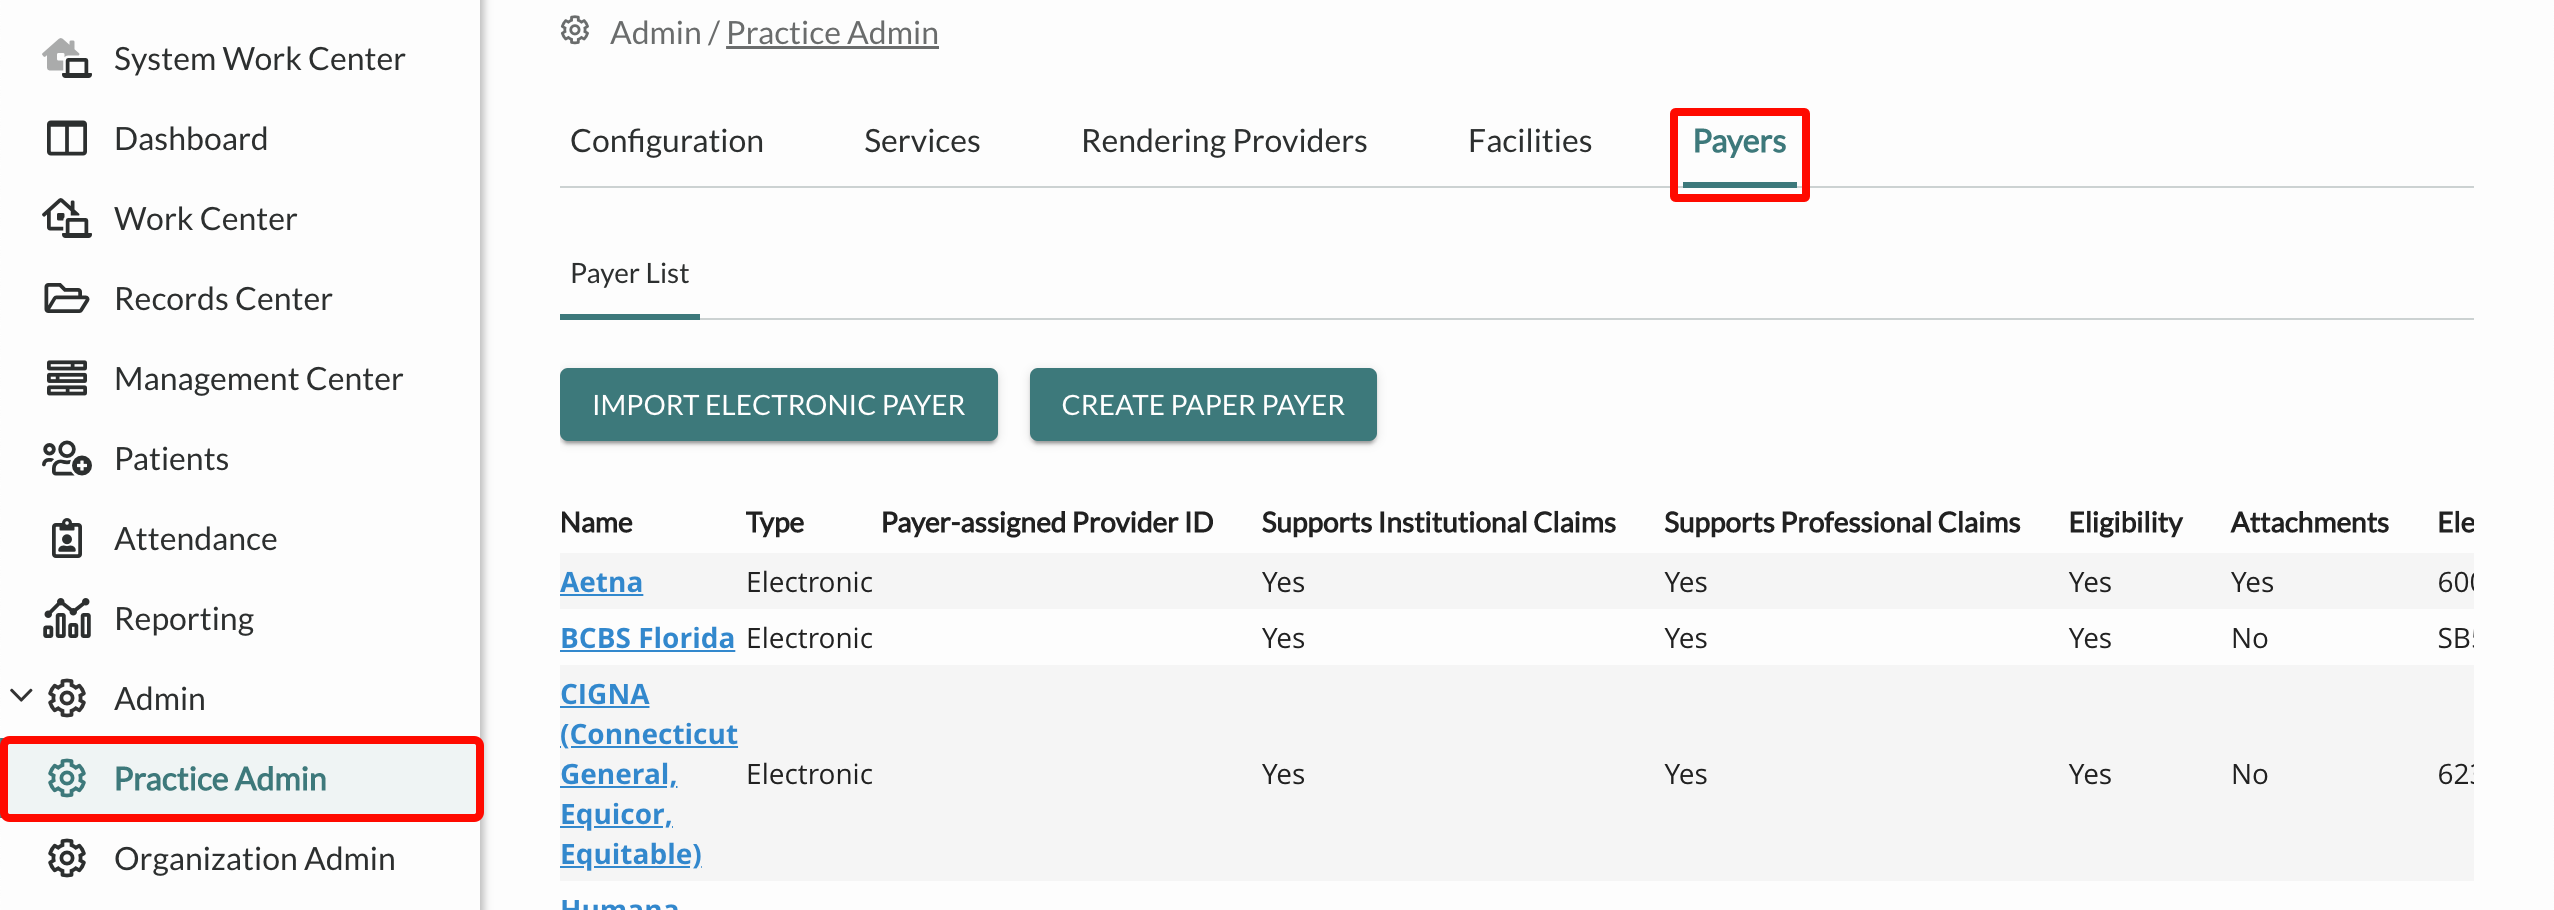The image size is (2554, 910).
Task: Open the Aetna payer link
Action: 601,582
